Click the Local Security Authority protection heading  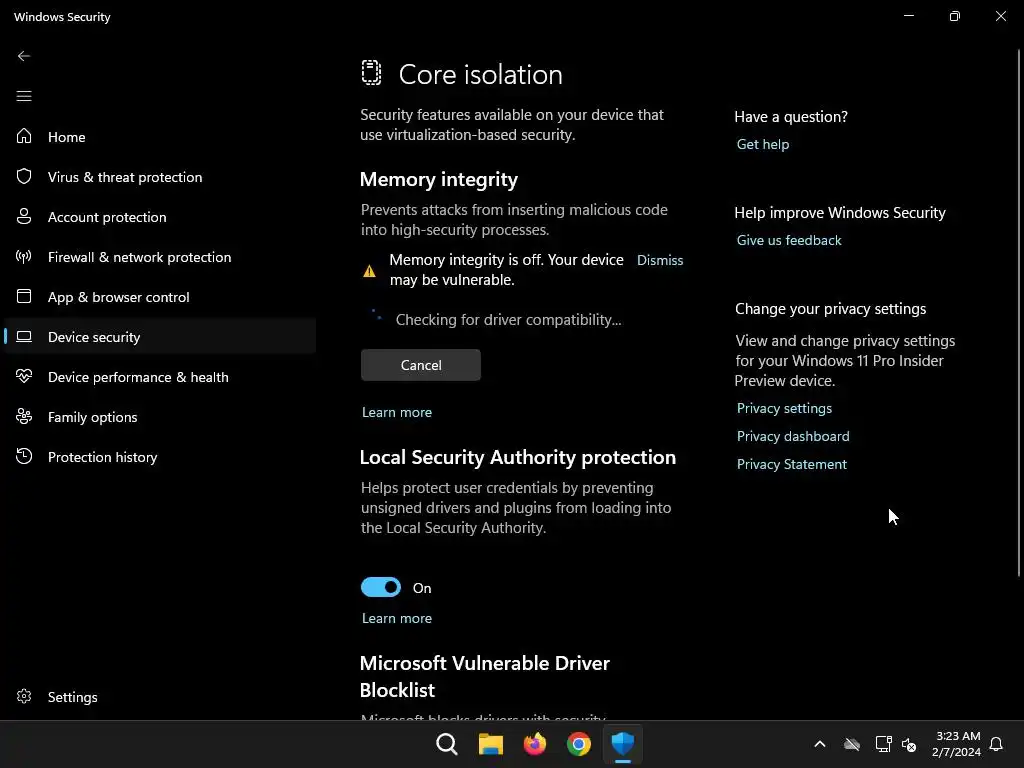[x=518, y=457]
